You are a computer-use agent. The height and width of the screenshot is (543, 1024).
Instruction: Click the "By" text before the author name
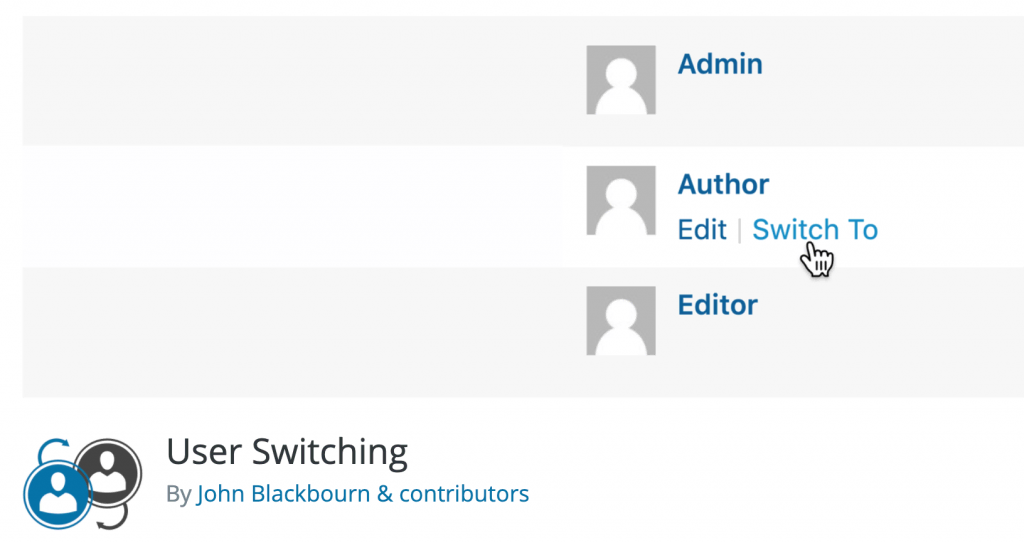tap(179, 493)
